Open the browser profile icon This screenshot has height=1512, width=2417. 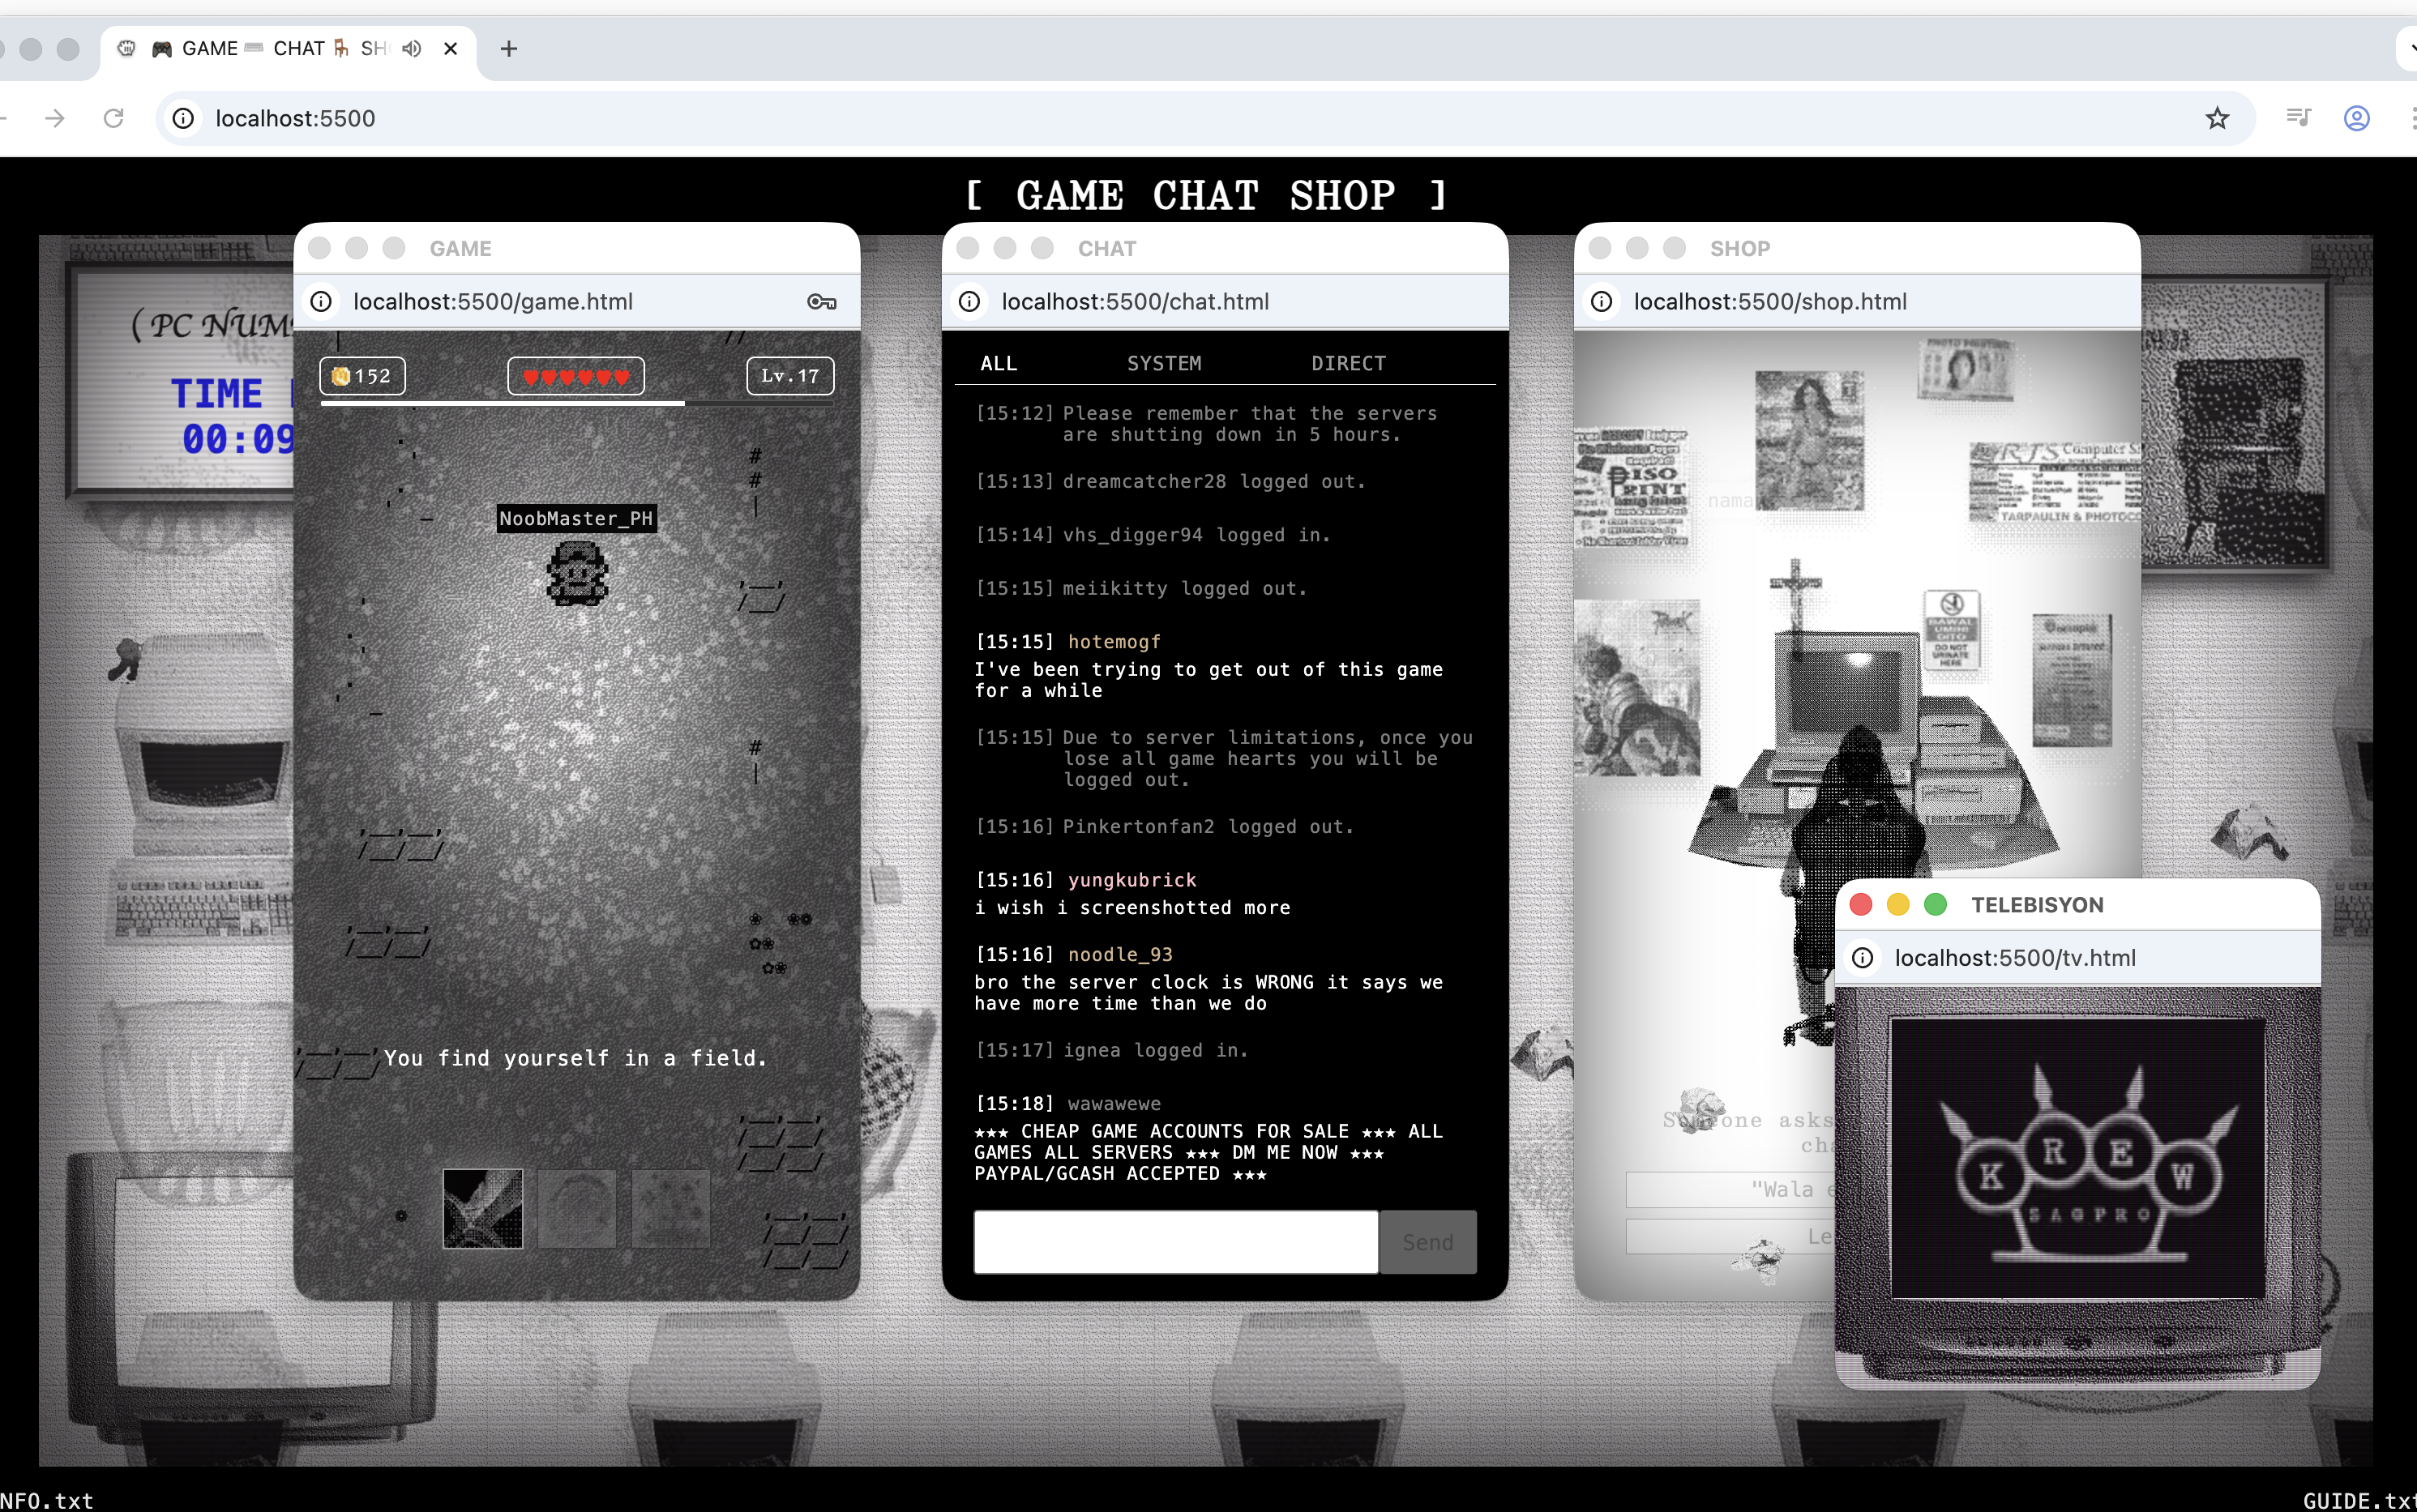pos(2357,118)
